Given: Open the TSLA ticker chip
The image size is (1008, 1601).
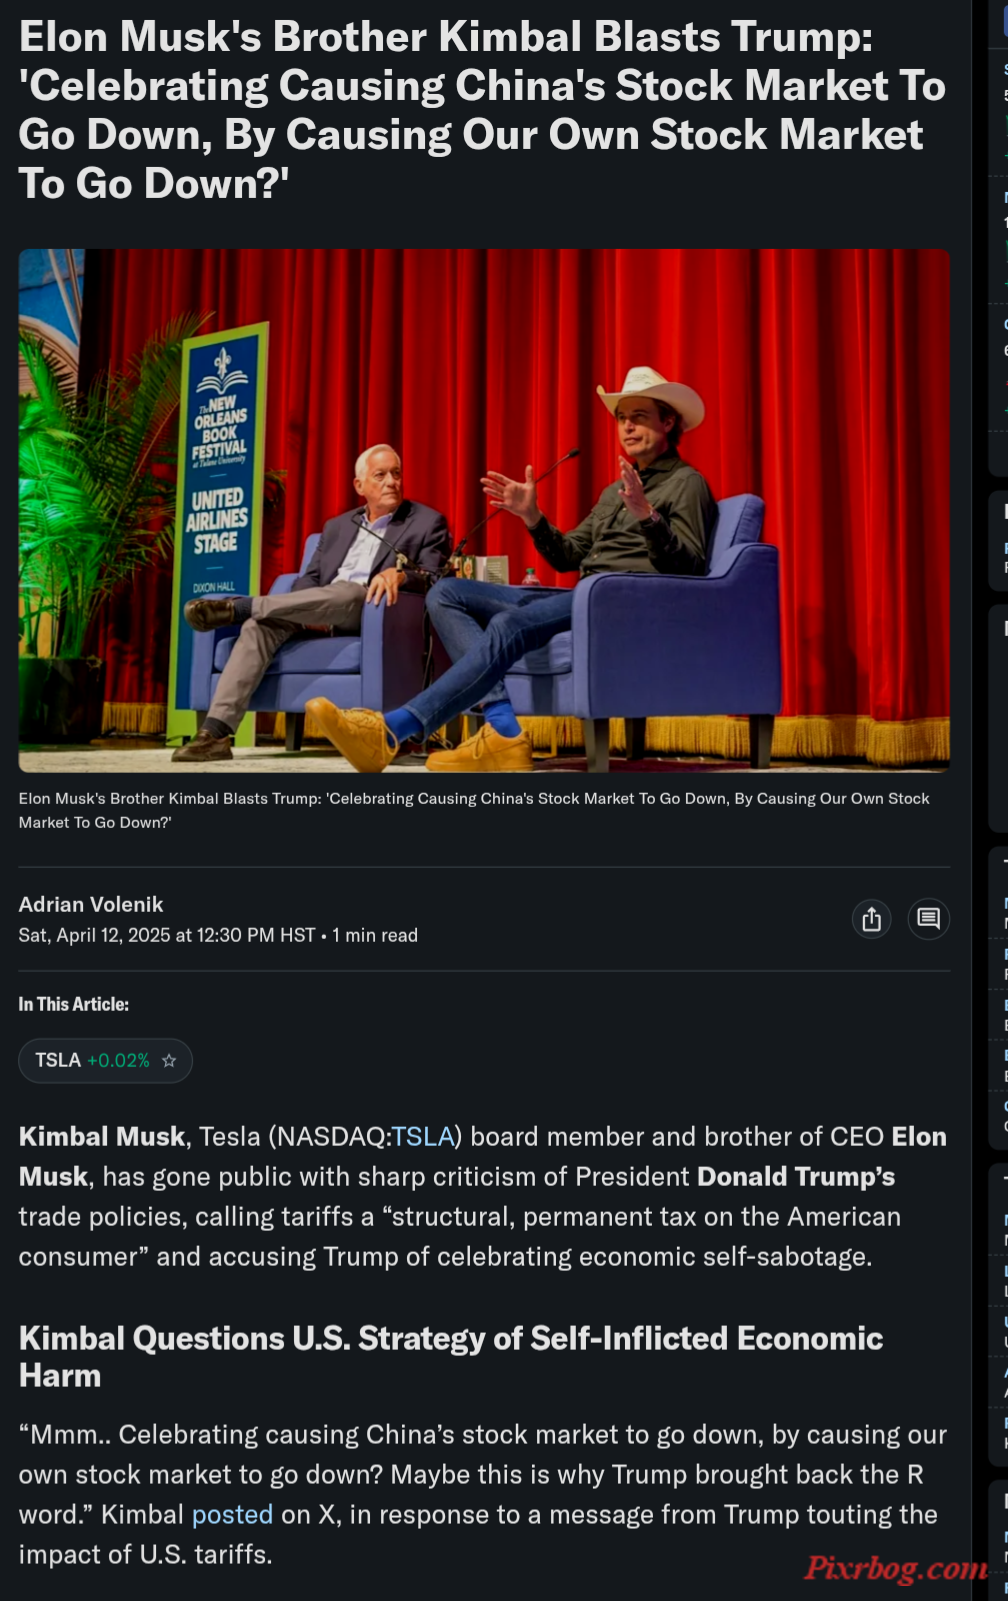Looking at the screenshot, I should [x=105, y=1061].
